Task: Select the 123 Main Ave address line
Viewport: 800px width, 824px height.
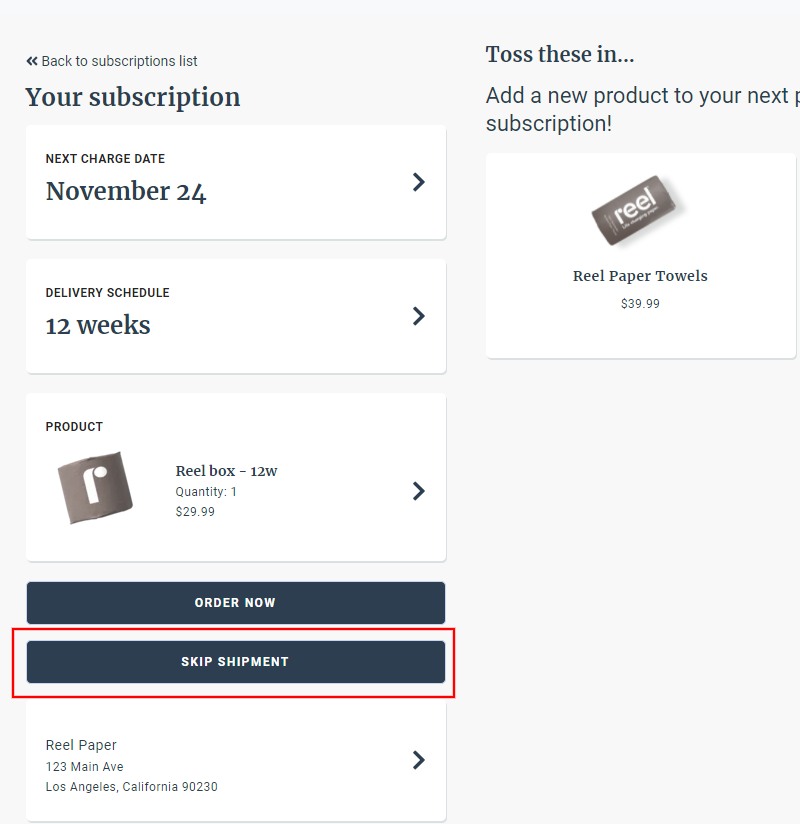Action: pos(85,767)
